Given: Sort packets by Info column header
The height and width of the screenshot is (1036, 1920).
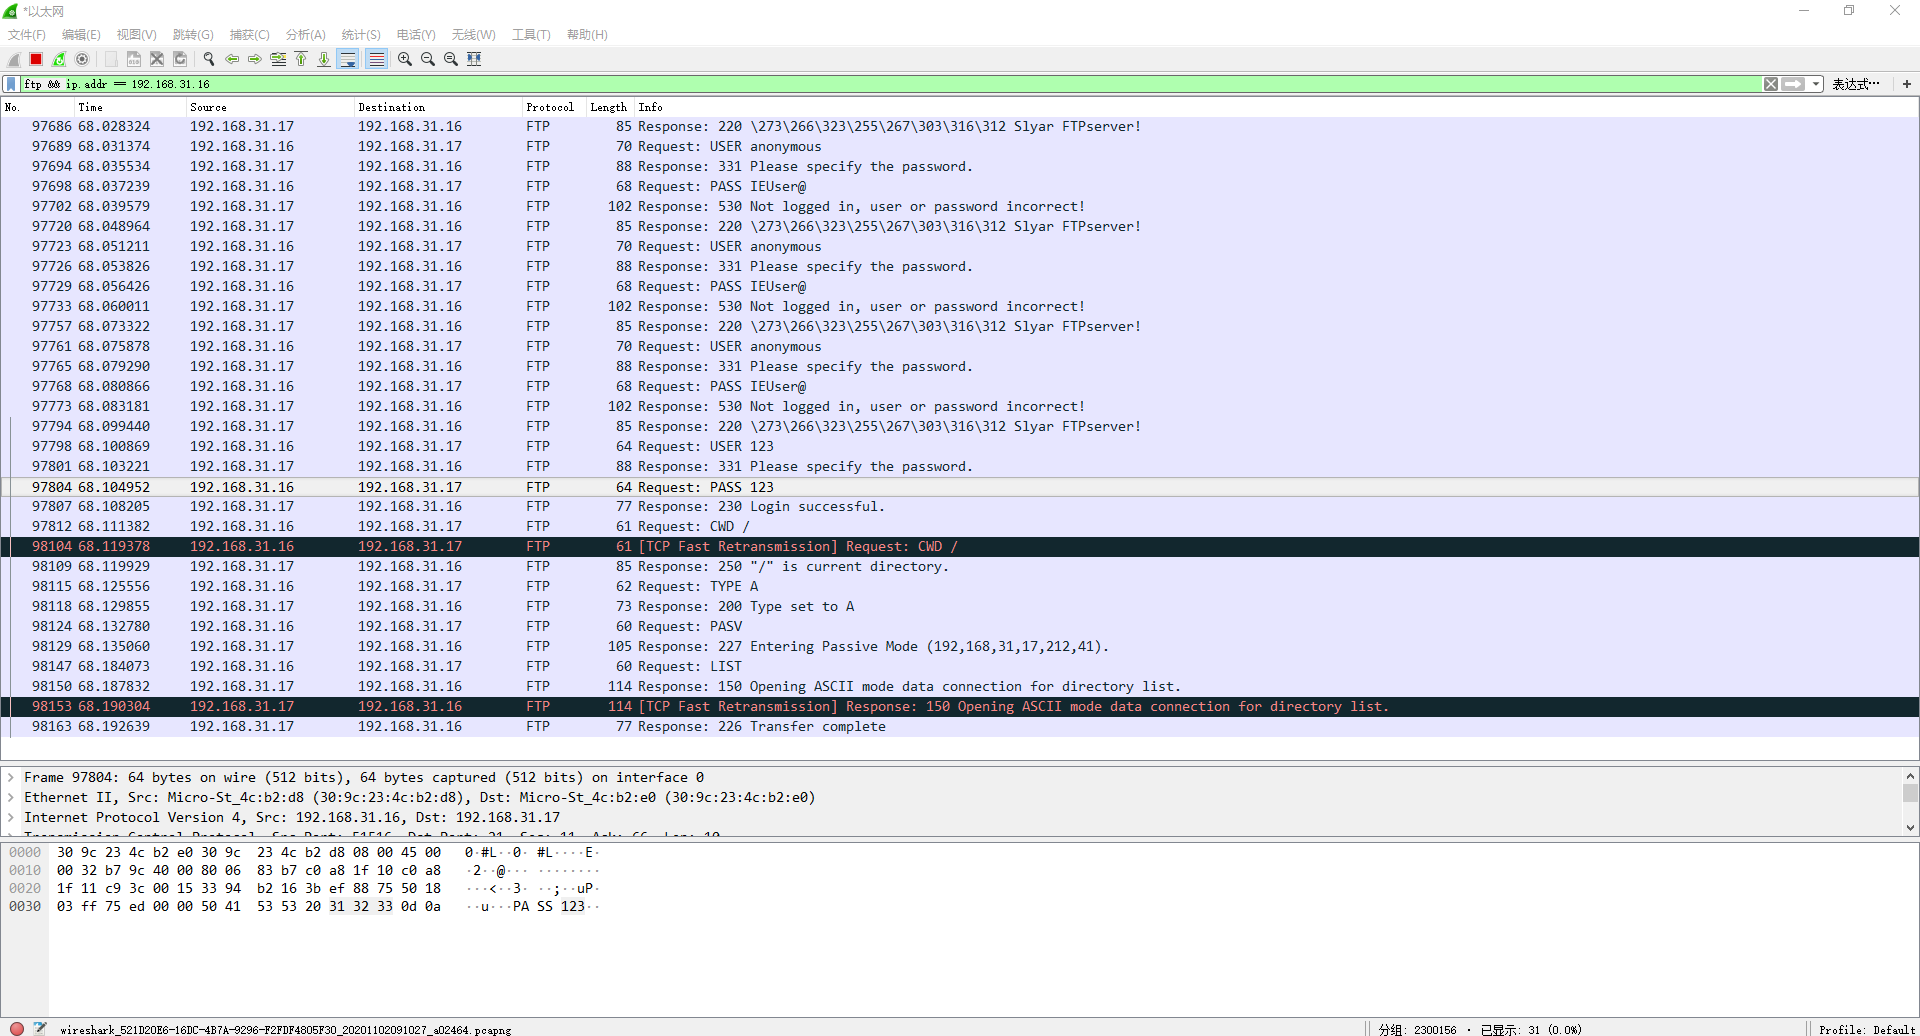Looking at the screenshot, I should click(1275, 107).
